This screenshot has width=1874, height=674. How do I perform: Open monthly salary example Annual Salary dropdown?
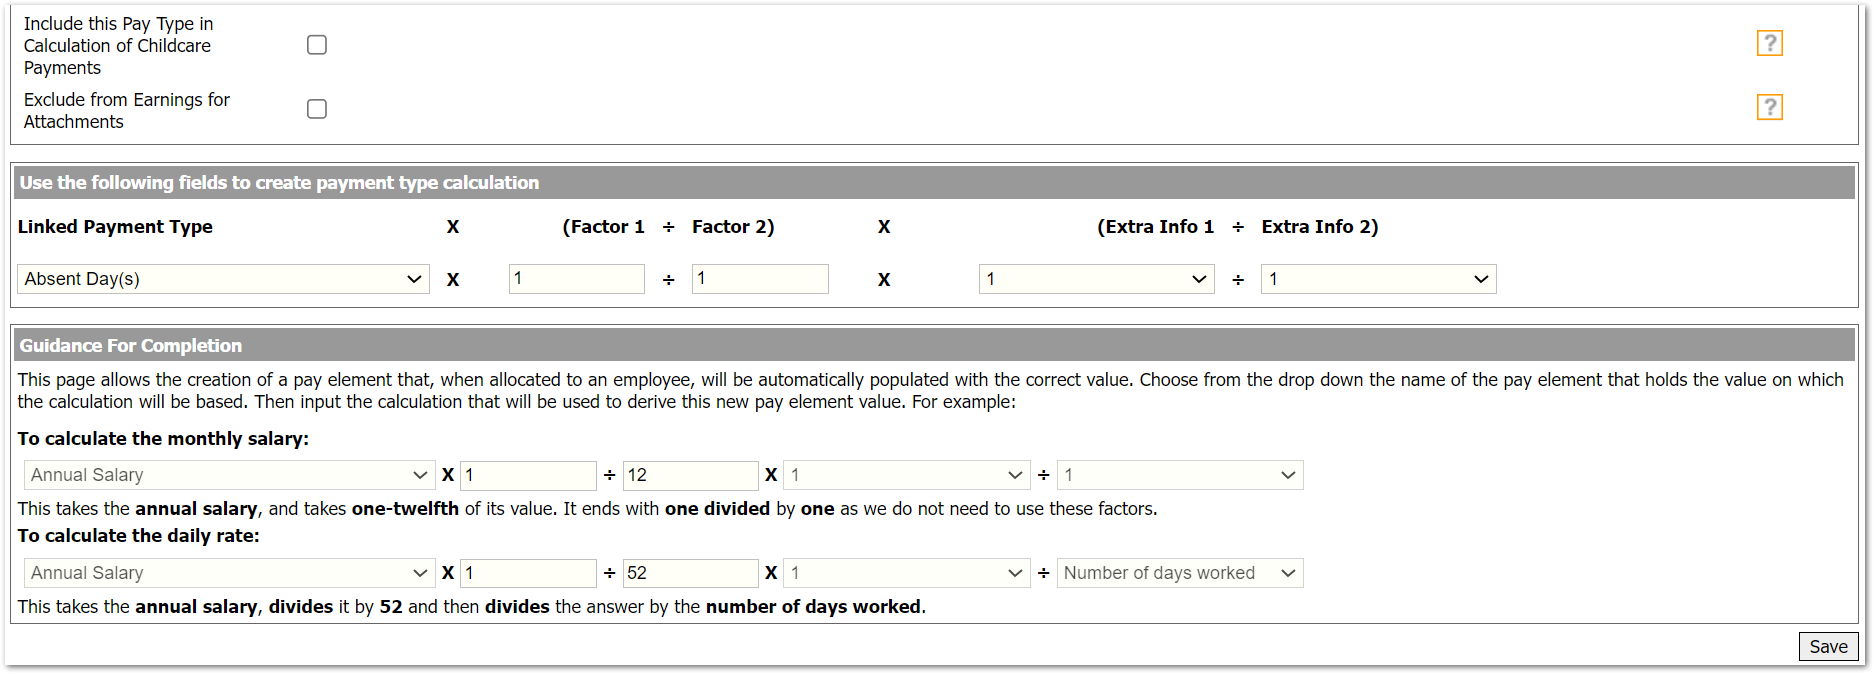229,475
